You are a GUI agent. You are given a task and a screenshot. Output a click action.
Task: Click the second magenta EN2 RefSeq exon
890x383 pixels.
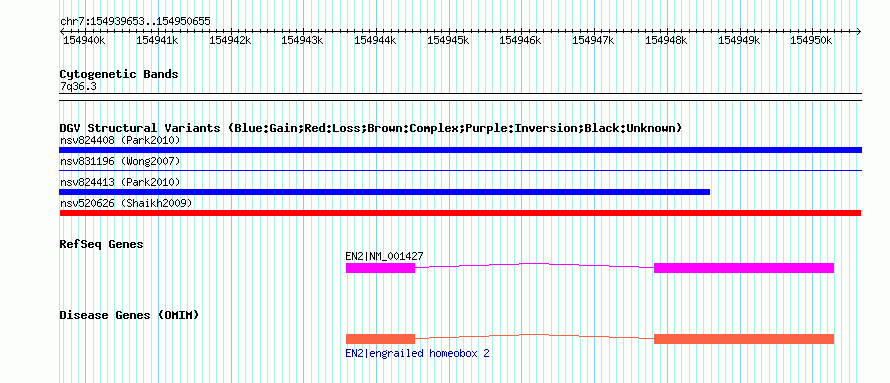[x=744, y=268]
